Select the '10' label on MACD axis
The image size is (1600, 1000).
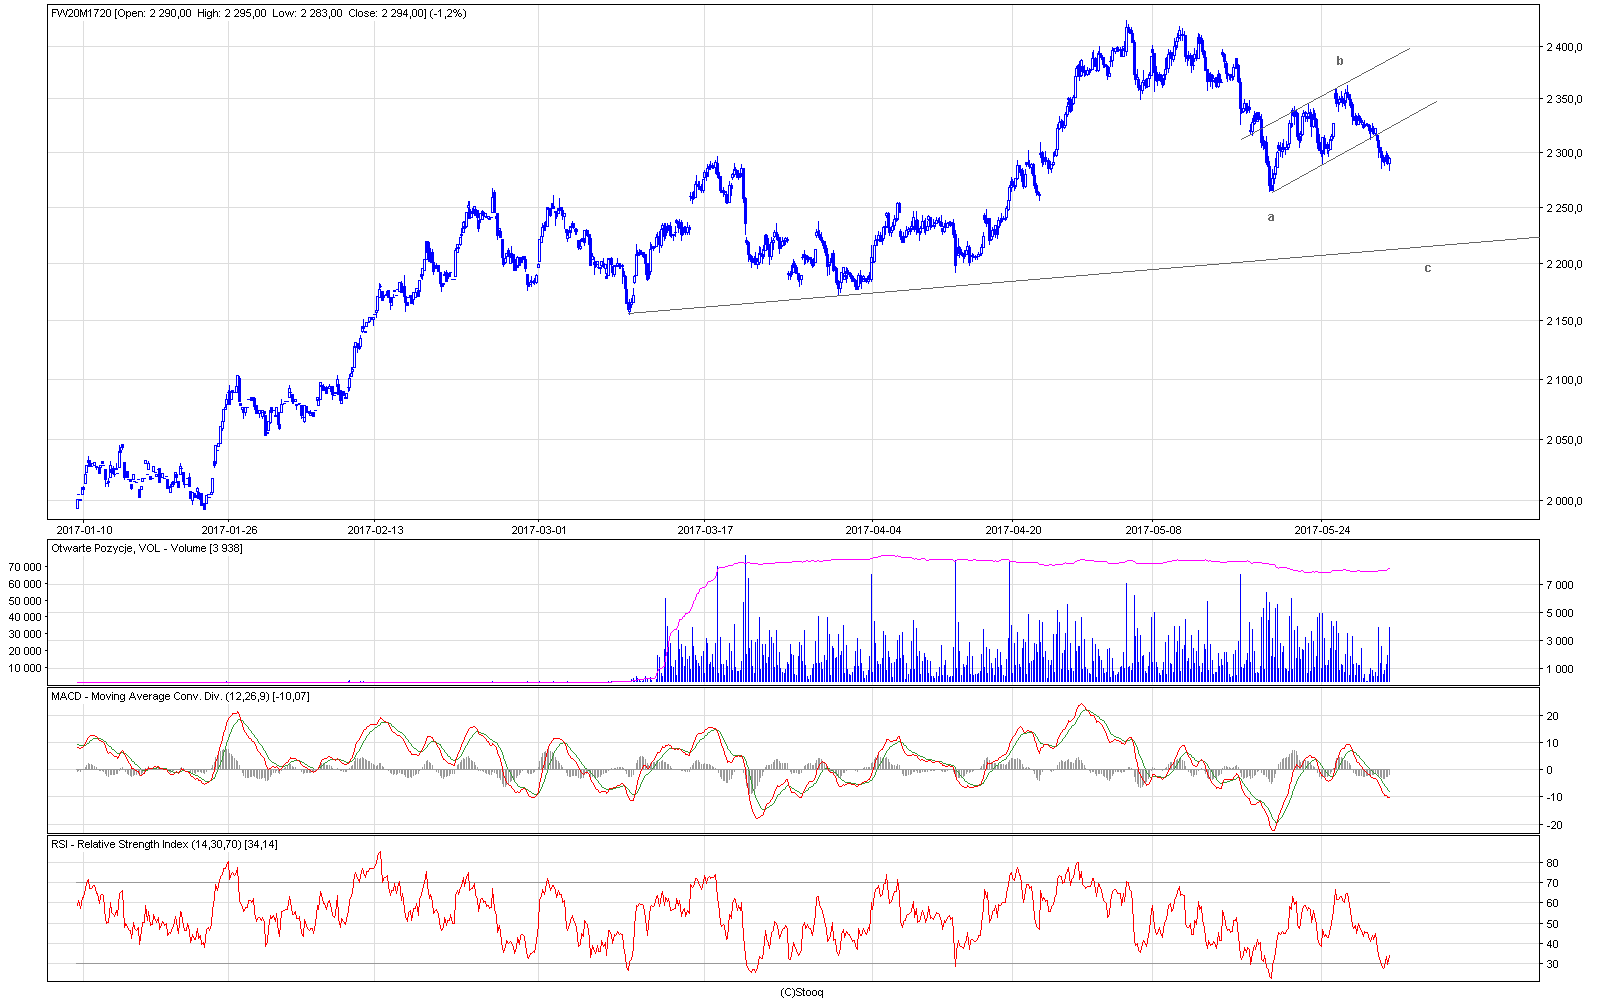[1552, 743]
